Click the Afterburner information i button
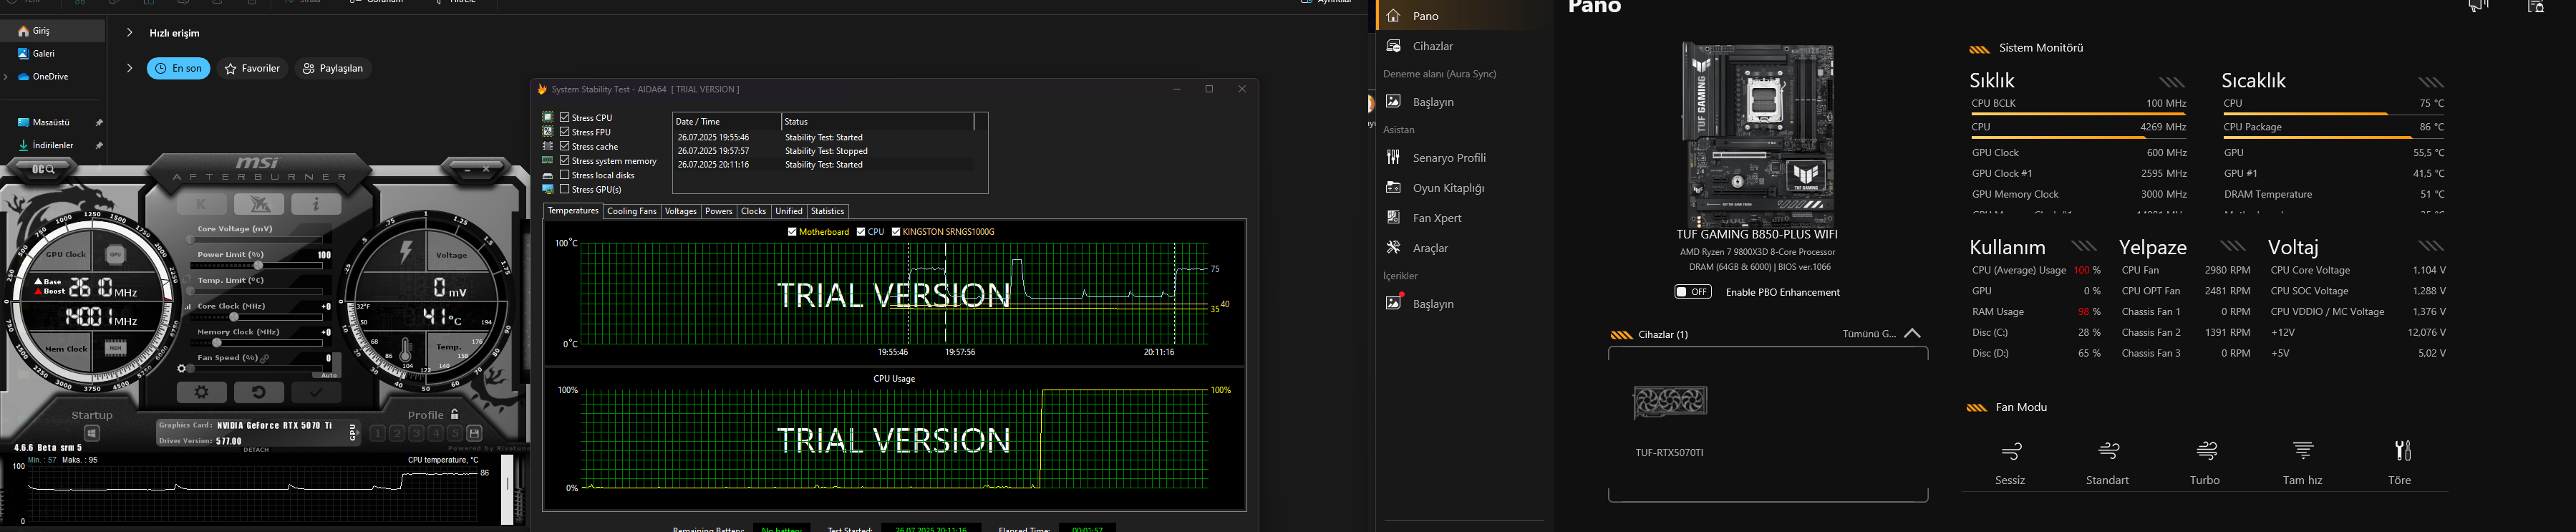2576x532 pixels. pos(316,204)
